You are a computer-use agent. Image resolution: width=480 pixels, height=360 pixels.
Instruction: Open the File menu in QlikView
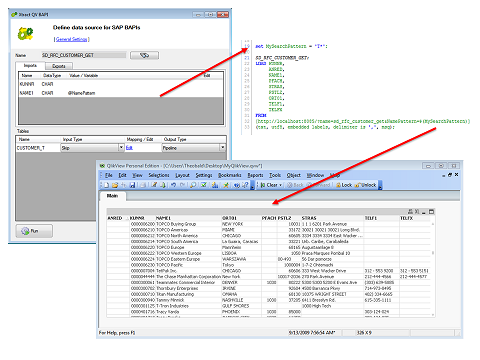tap(109, 175)
